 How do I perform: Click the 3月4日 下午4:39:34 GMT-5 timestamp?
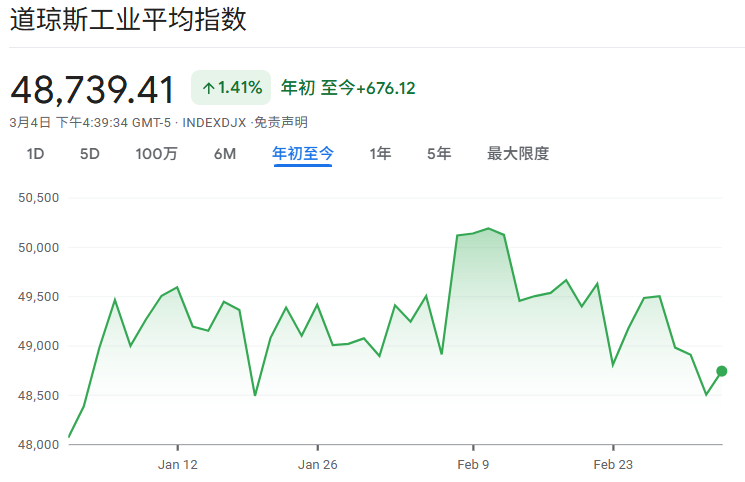90,123
